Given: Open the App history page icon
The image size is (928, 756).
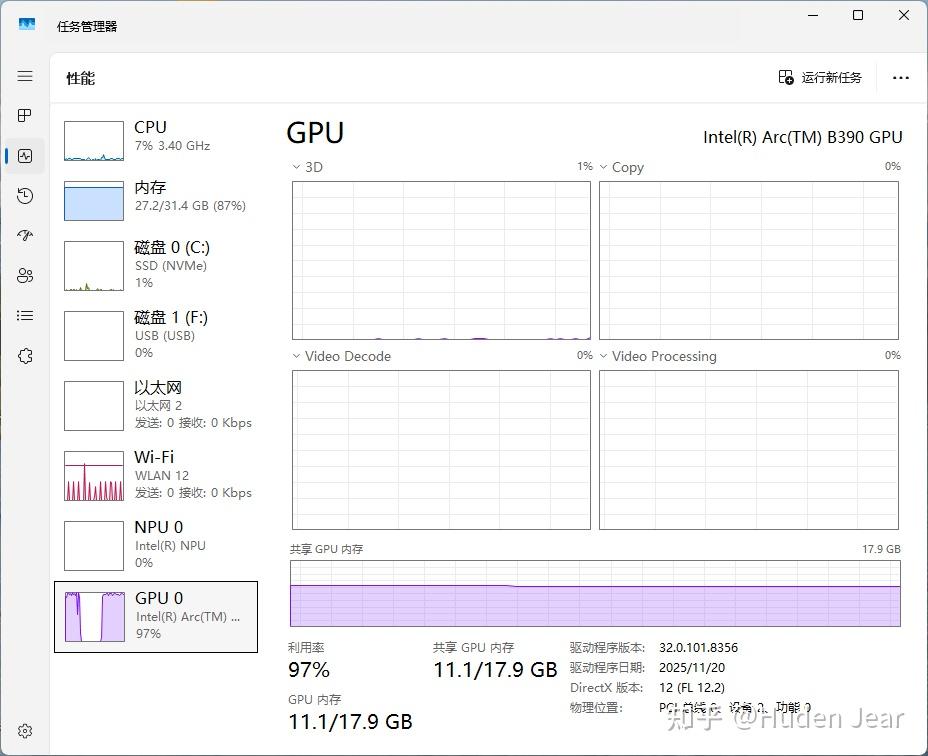Looking at the screenshot, I should click(25, 196).
